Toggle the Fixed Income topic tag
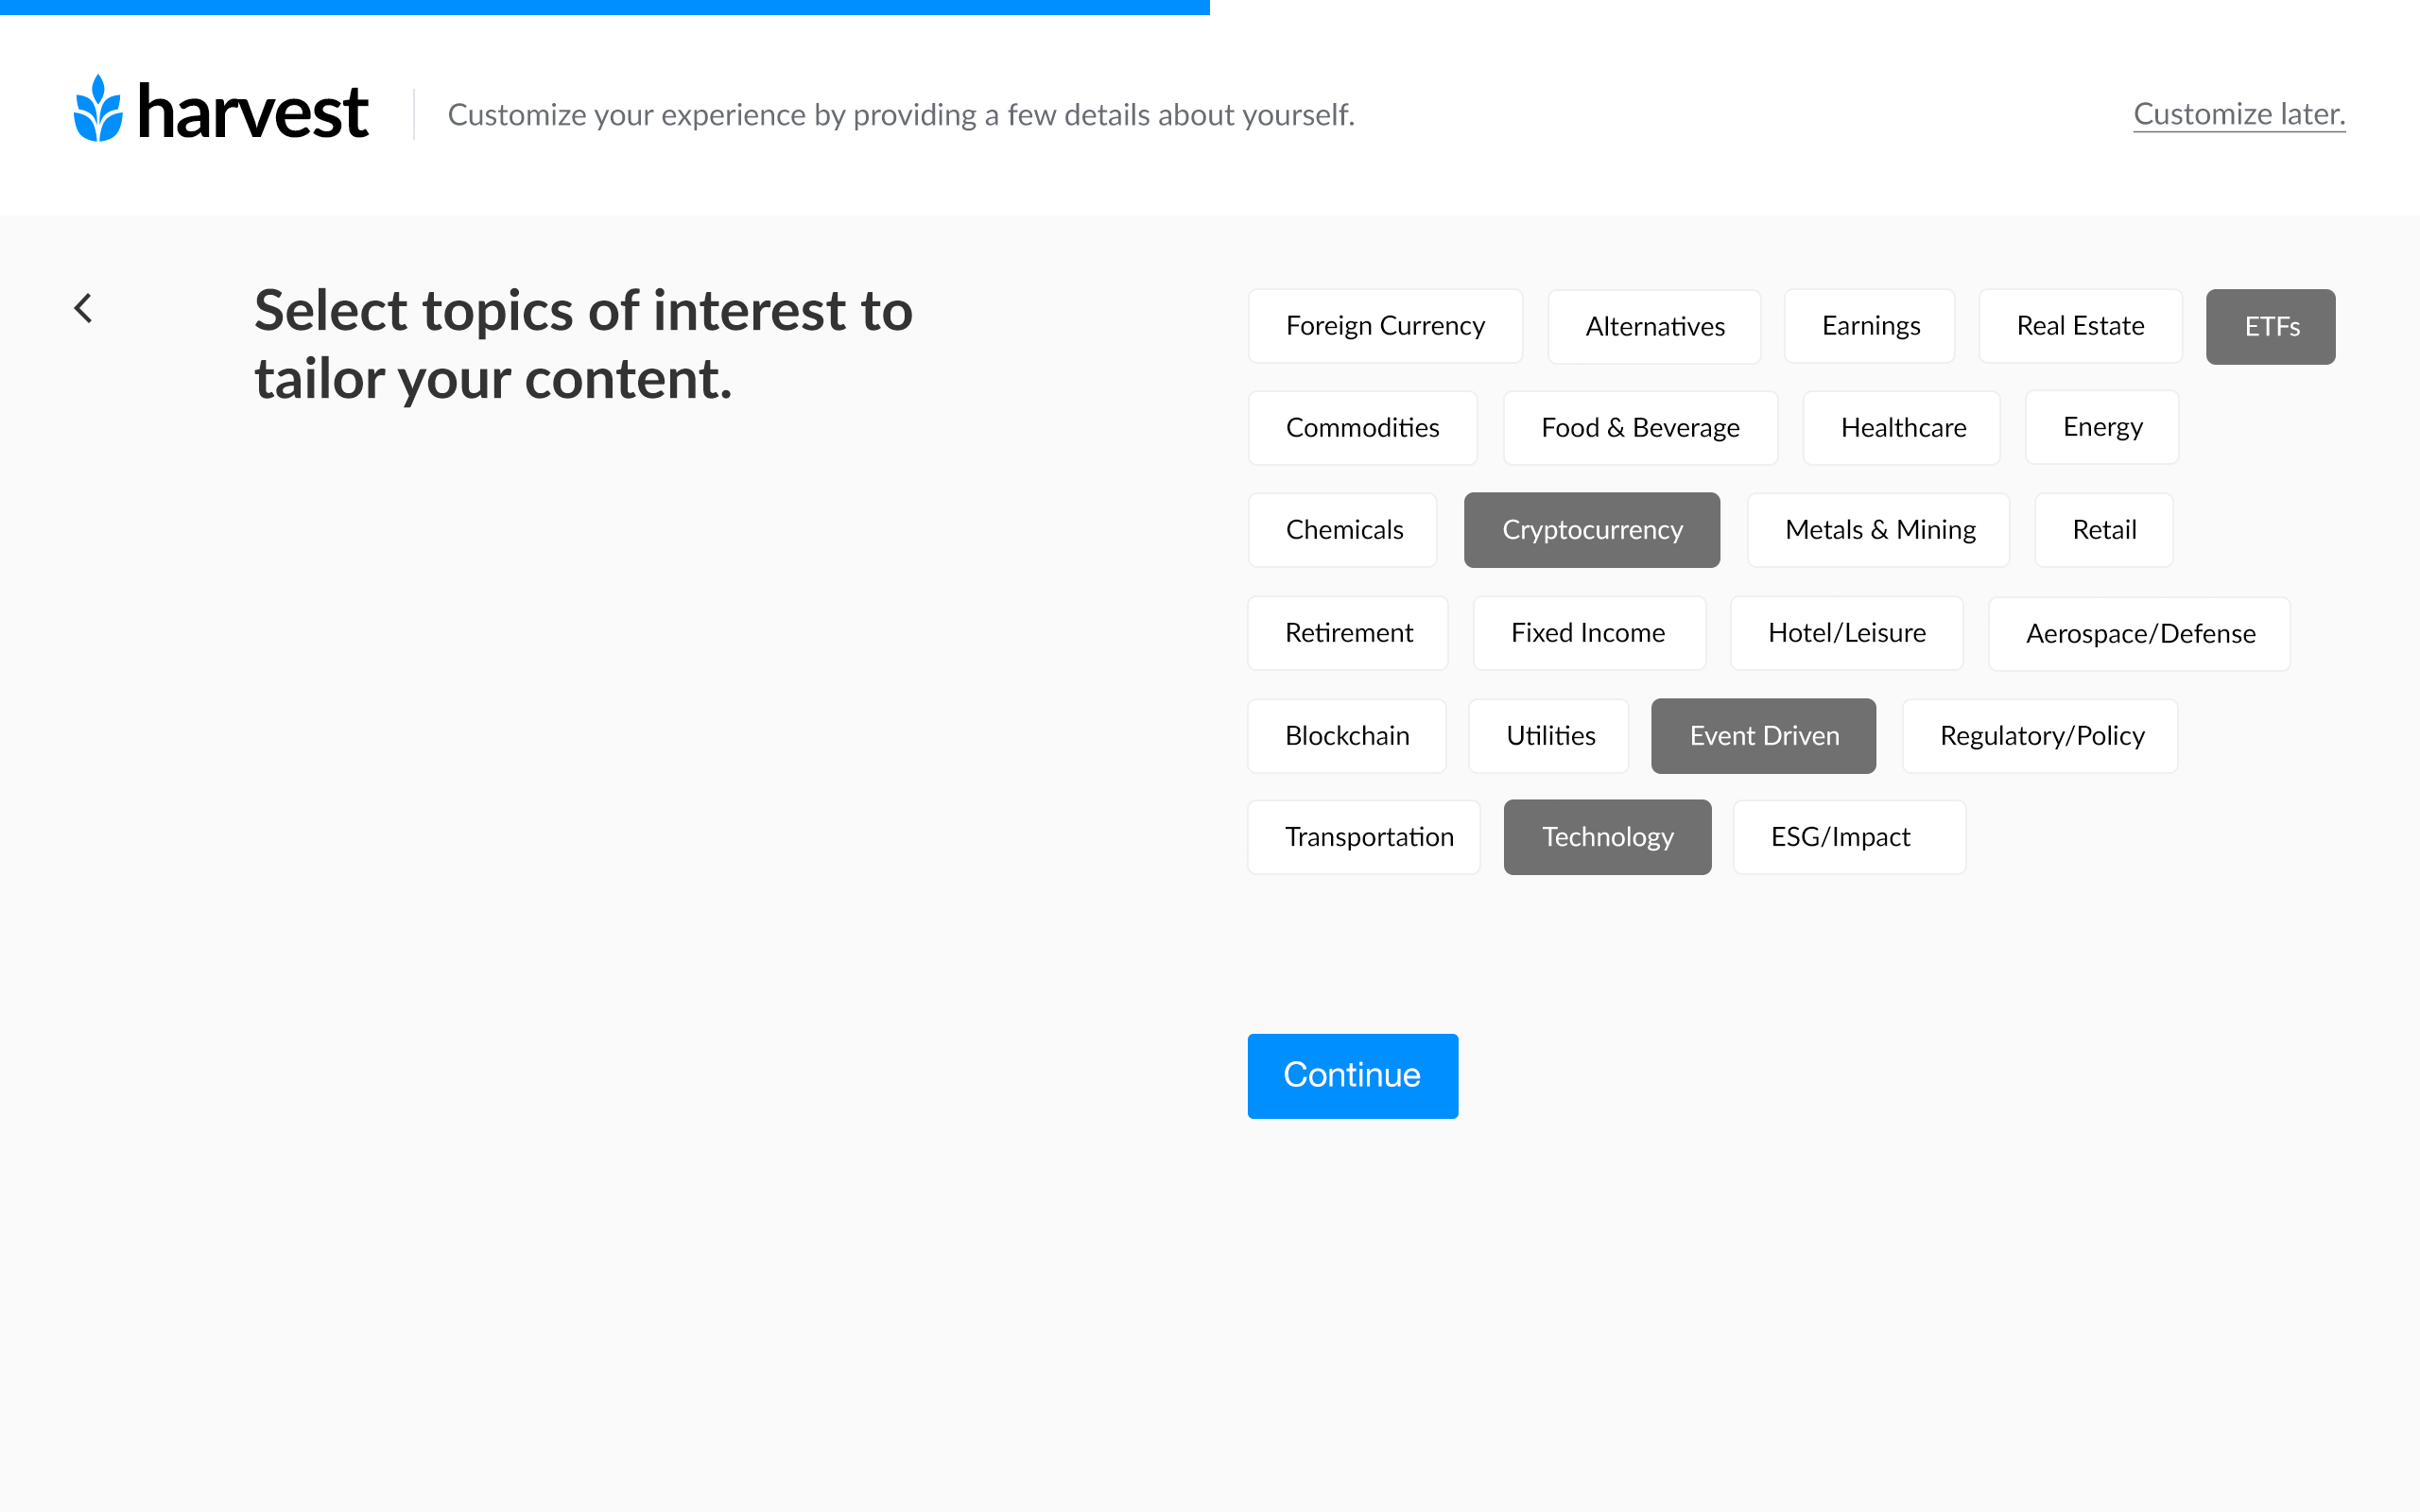The height and width of the screenshot is (1512, 2420). [x=1589, y=632]
